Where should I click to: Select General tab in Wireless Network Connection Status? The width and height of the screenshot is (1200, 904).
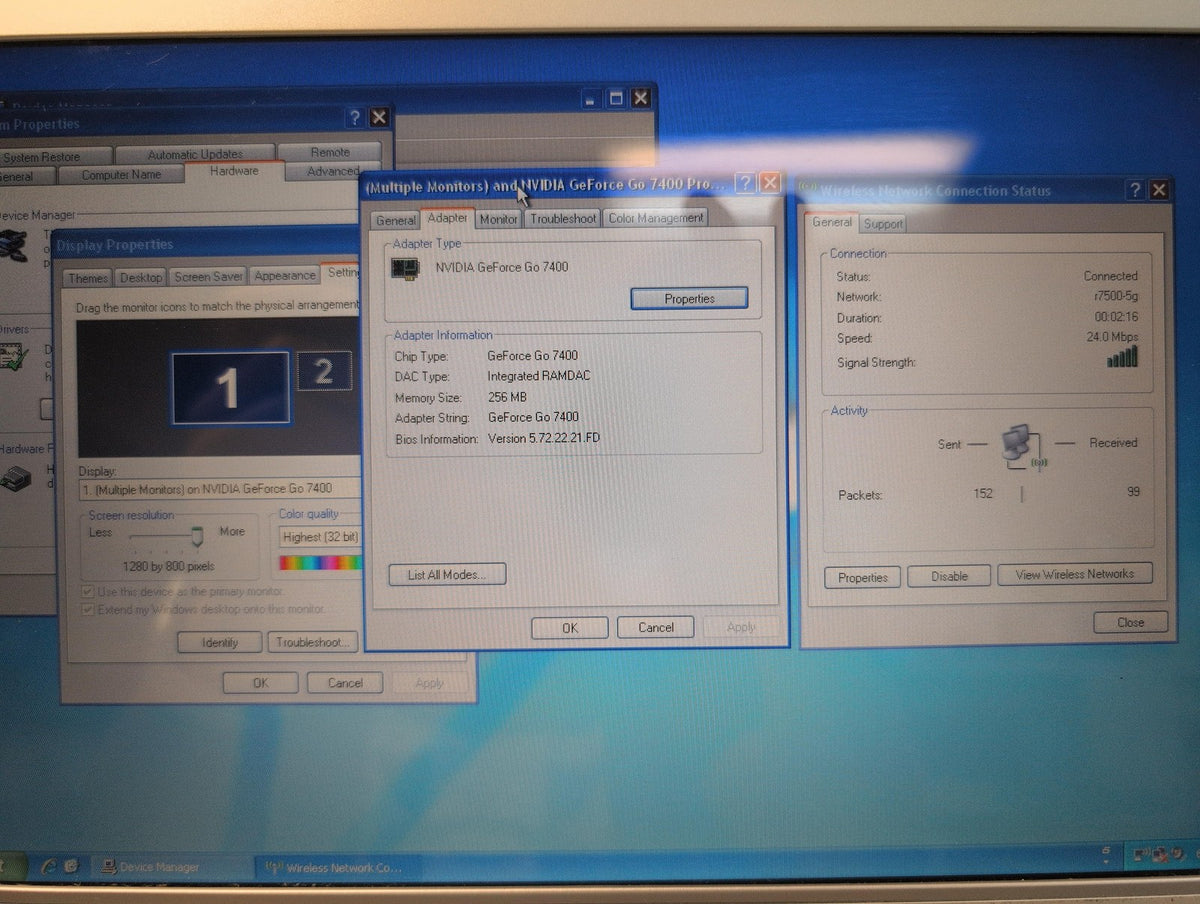(832, 222)
